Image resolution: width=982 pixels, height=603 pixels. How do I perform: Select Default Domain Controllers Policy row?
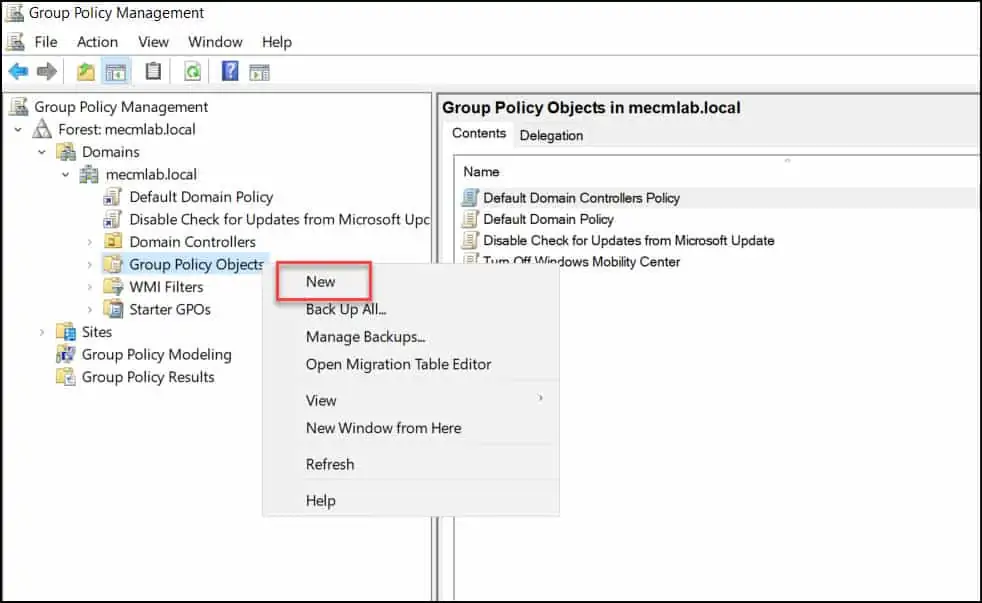720,198
